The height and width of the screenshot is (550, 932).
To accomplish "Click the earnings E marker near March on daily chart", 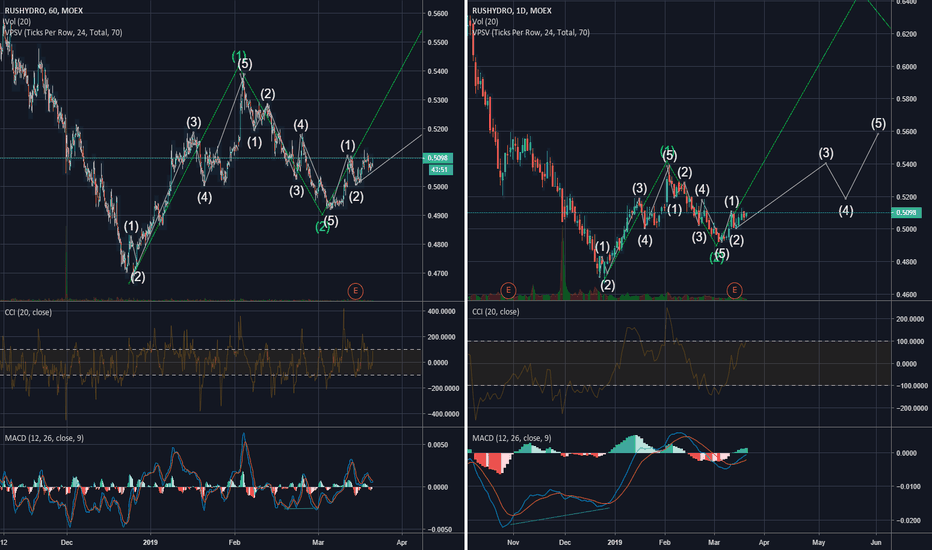I will tap(735, 290).
